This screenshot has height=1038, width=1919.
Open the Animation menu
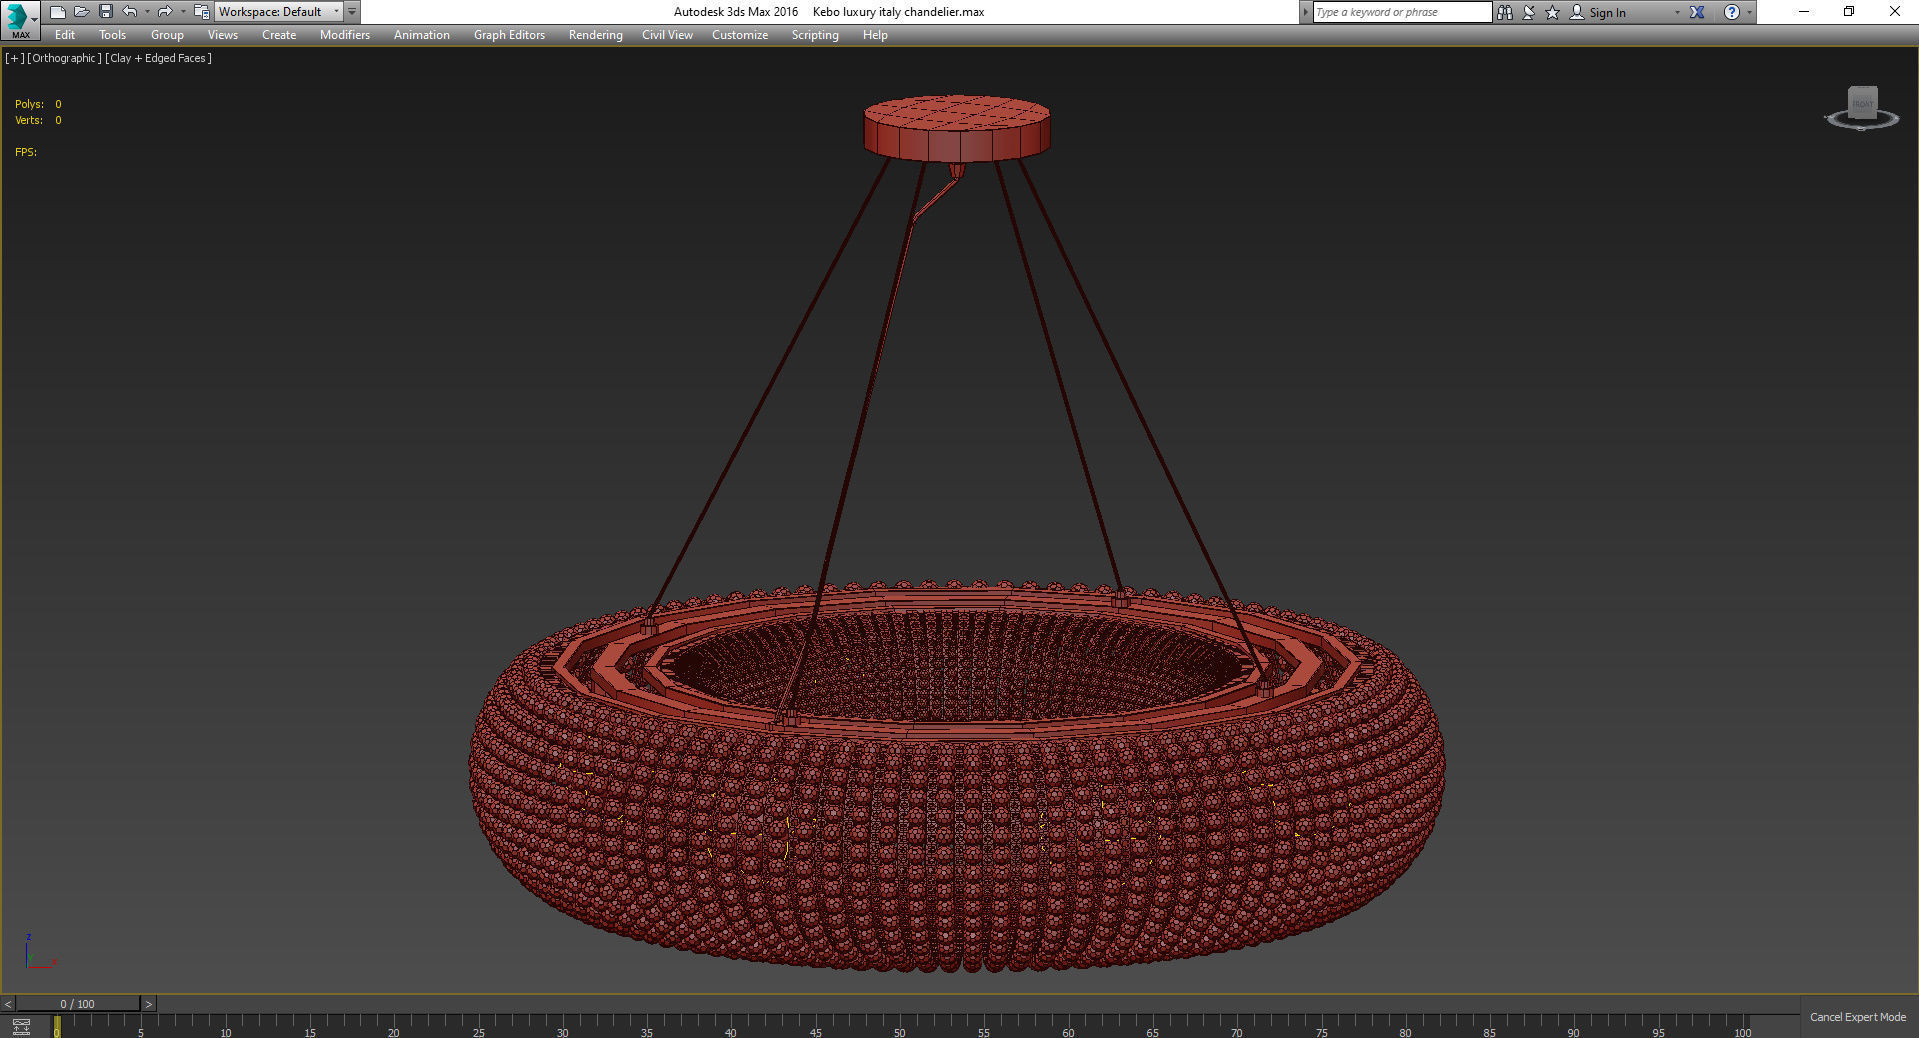[x=421, y=35]
